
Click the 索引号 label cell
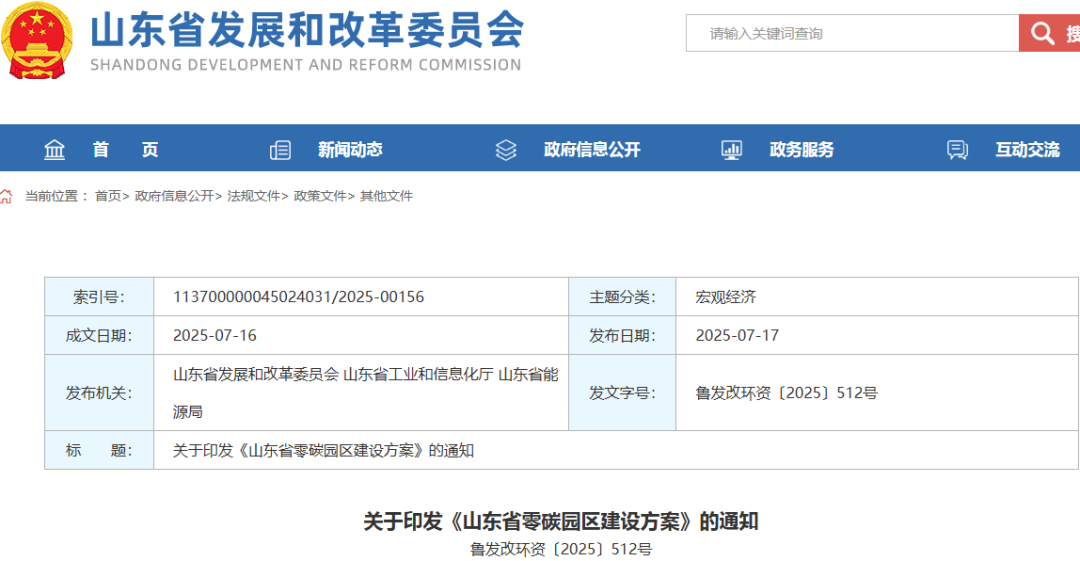(99, 297)
